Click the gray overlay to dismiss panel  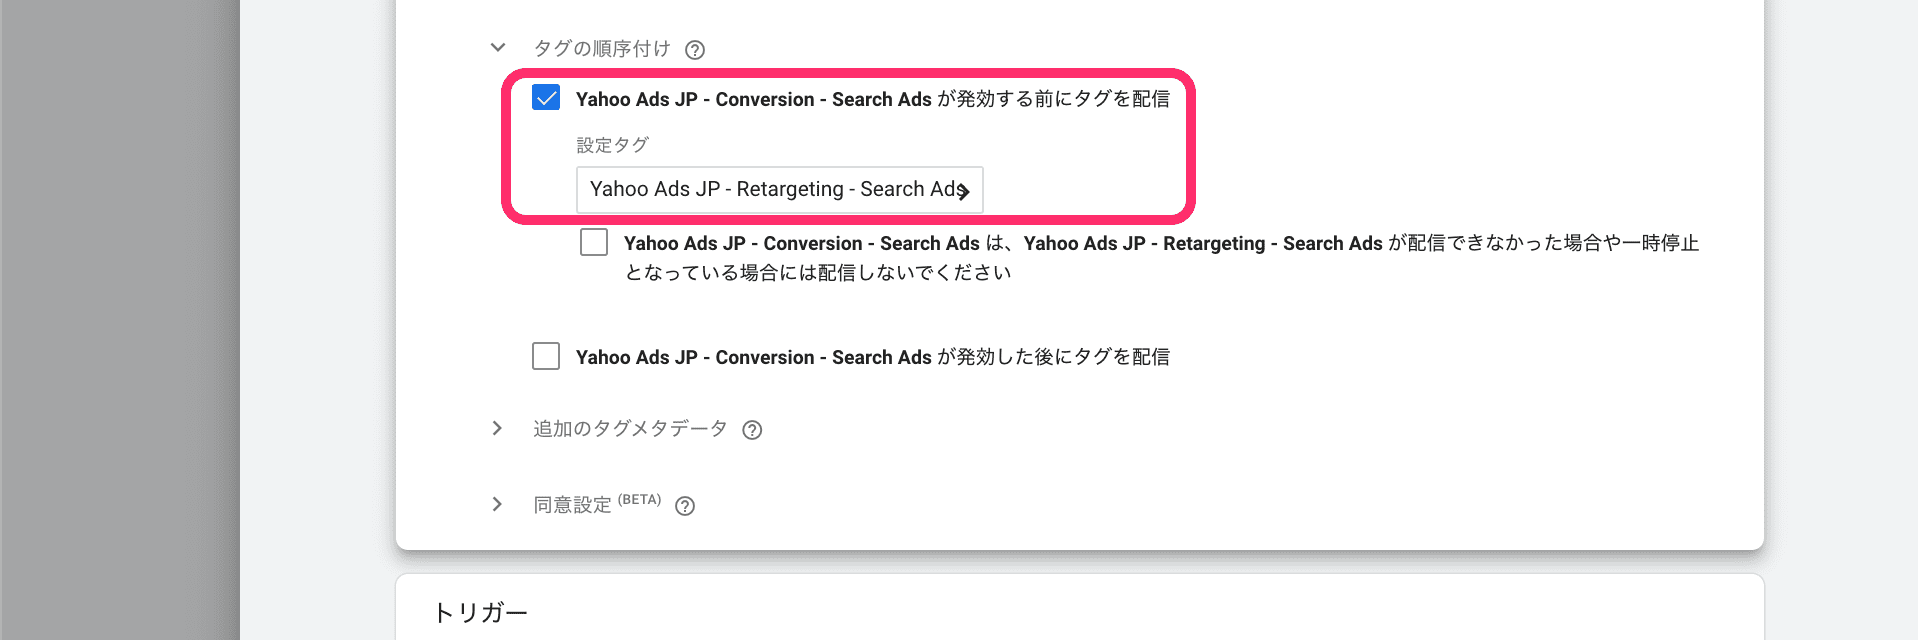coord(120,320)
